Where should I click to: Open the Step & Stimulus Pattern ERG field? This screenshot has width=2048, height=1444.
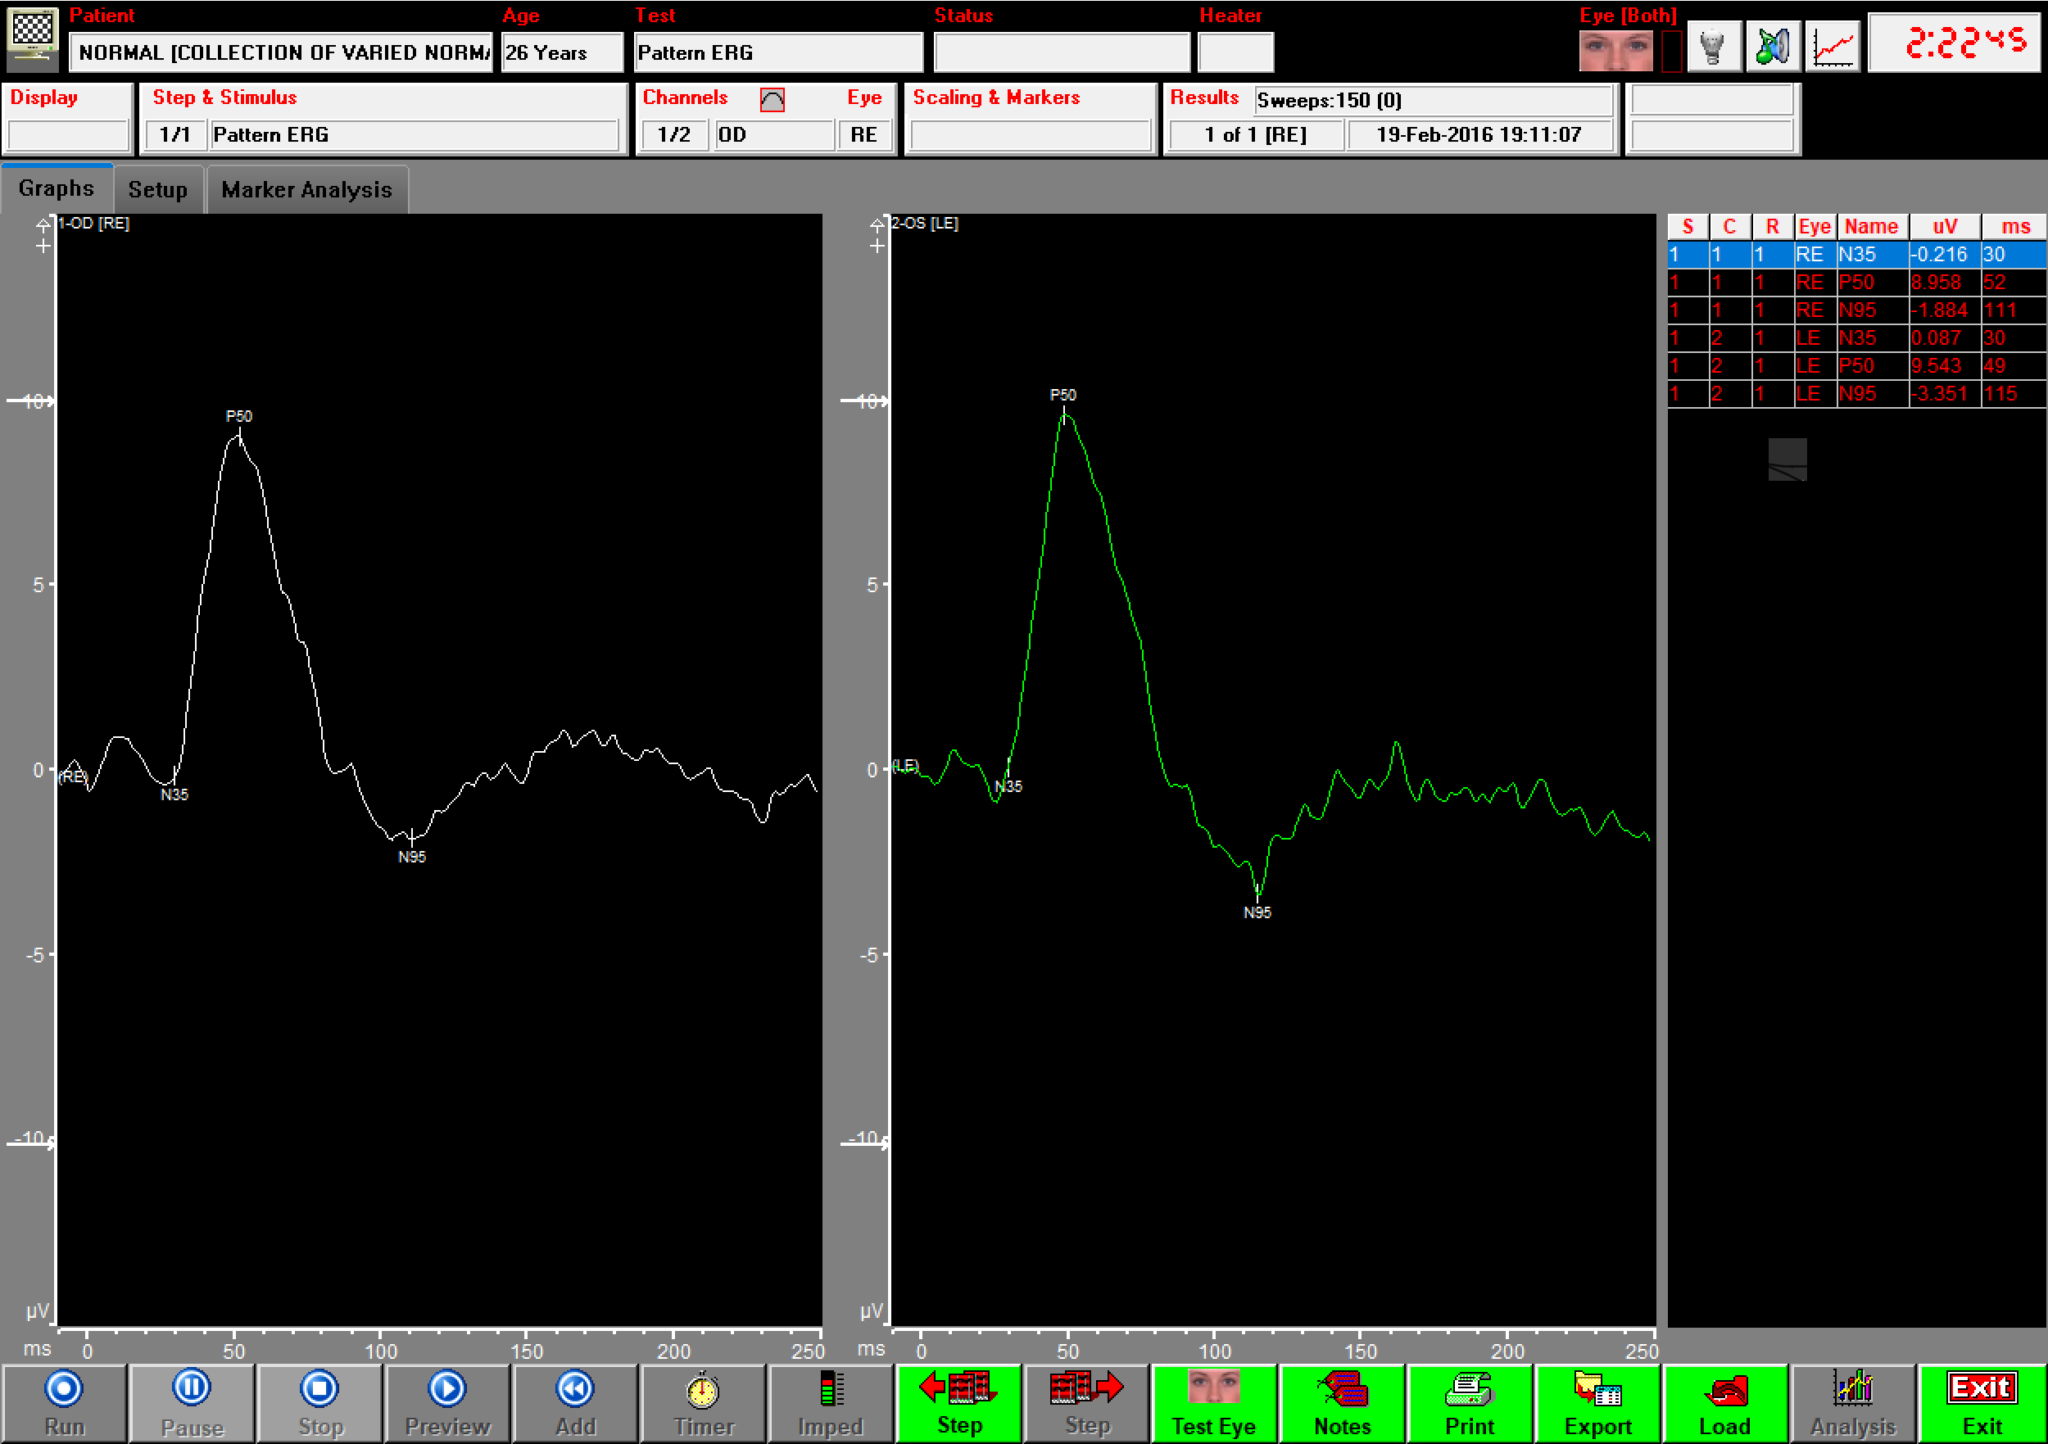pos(413,135)
